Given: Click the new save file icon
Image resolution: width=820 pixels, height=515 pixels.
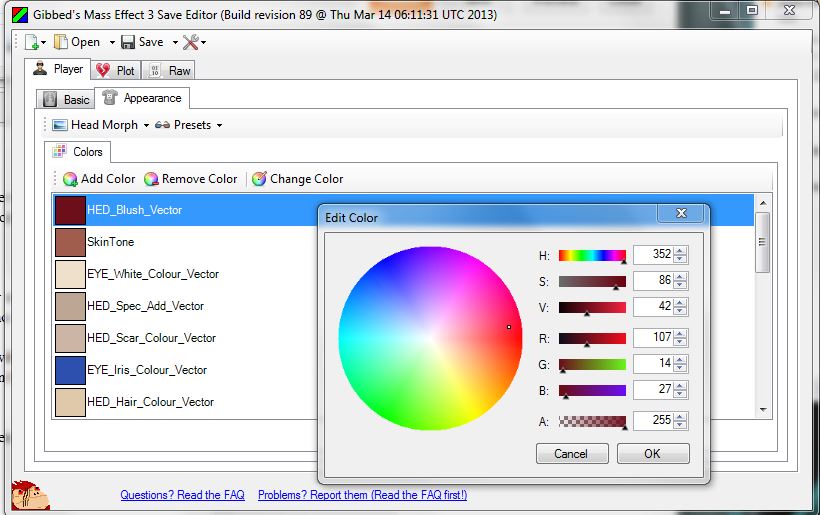Looking at the screenshot, I should click(x=32, y=42).
